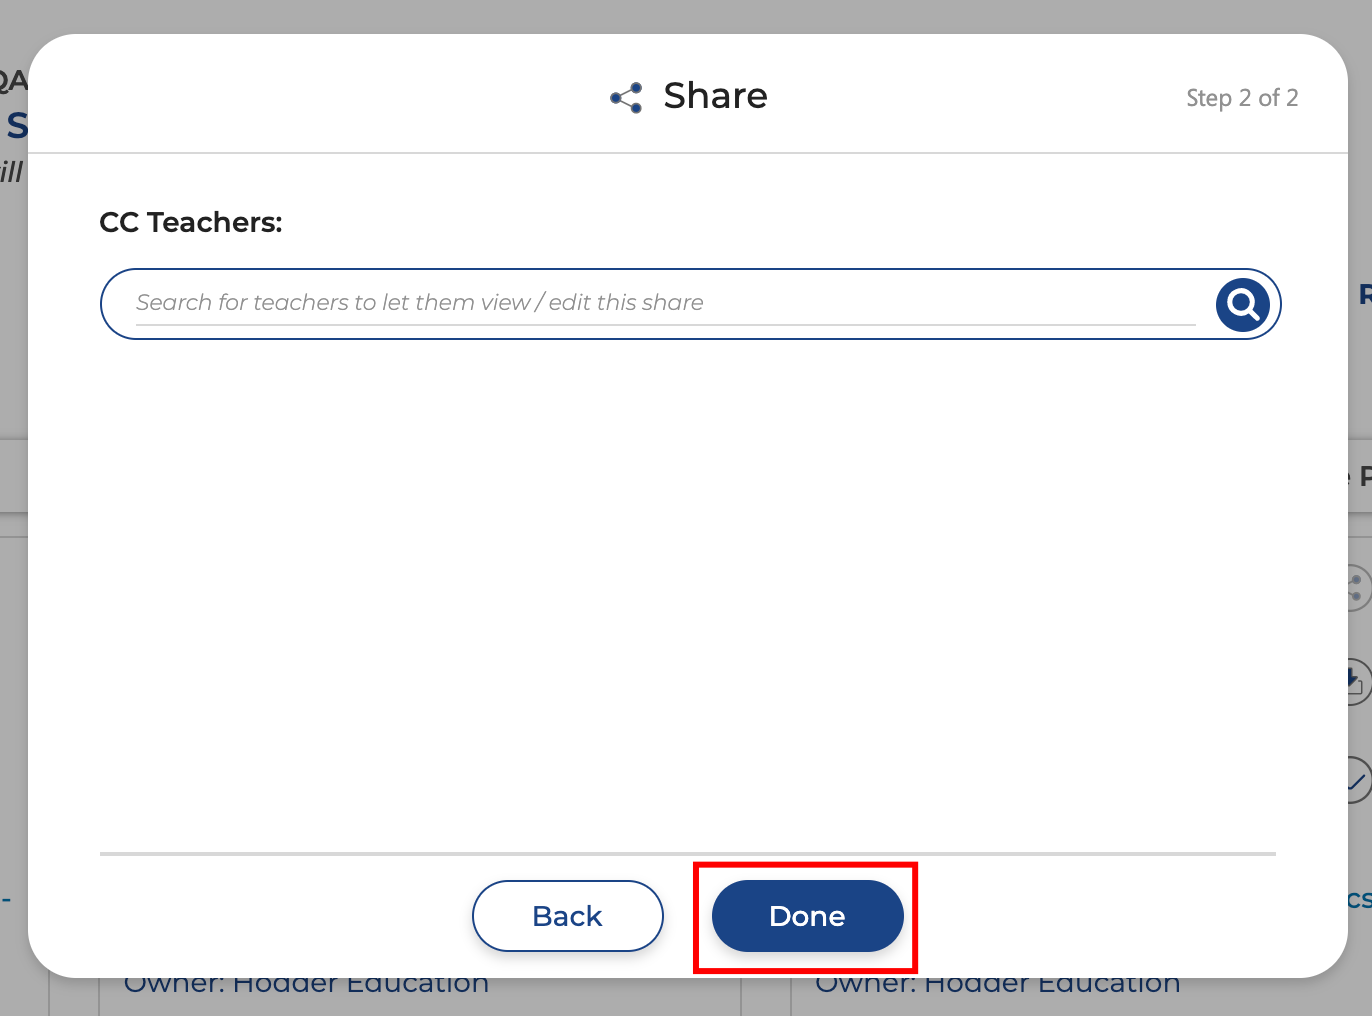Image resolution: width=1372 pixels, height=1016 pixels.
Task: Click the partial QA text at top left
Action: point(13,81)
